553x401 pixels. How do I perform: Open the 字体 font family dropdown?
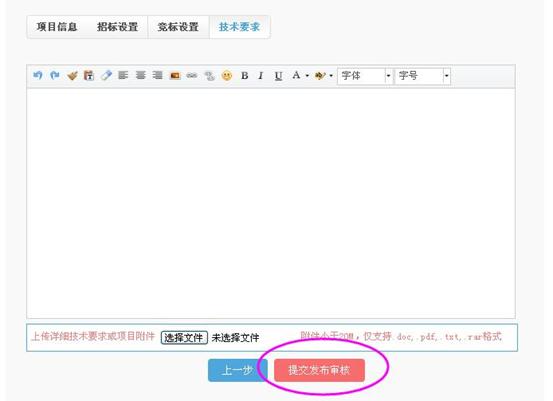(x=365, y=76)
